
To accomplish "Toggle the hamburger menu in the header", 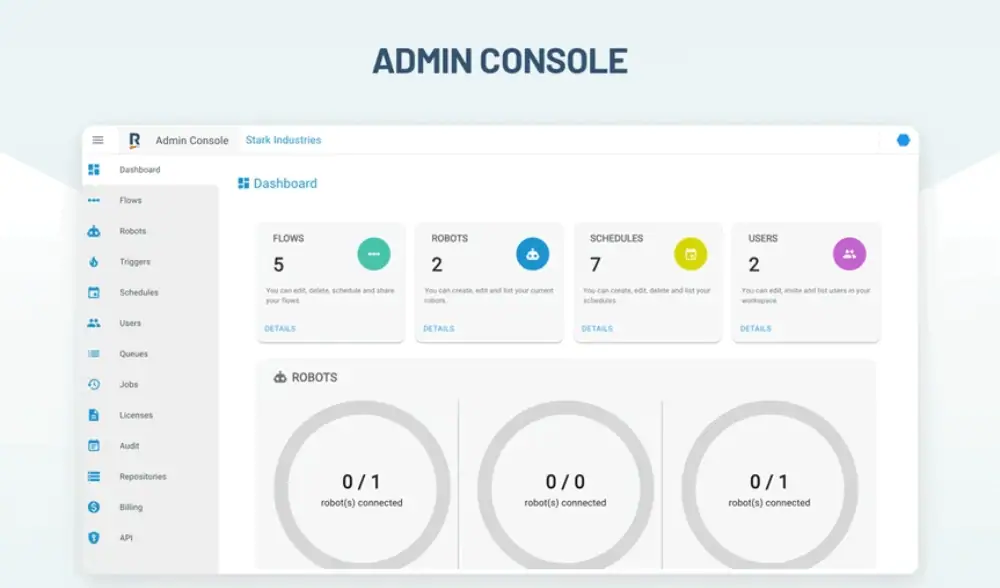I will tap(98, 140).
